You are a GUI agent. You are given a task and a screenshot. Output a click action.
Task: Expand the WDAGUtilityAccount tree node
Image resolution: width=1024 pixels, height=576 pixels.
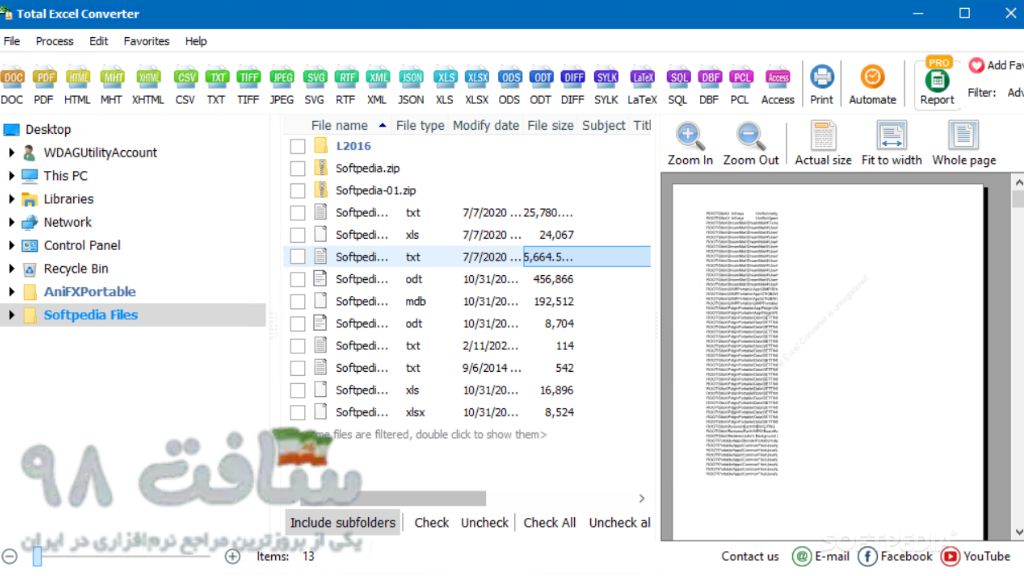(11, 153)
